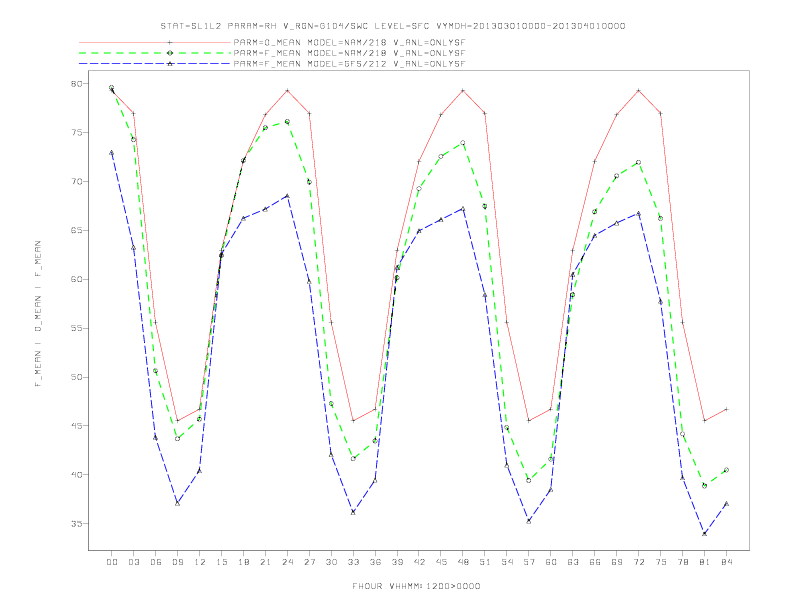Viewport: 792px width, 612px height.
Task: Select the legend entry PARM=F_MEAN MODEL=GFS/212
Action: pyautogui.click(x=349, y=64)
